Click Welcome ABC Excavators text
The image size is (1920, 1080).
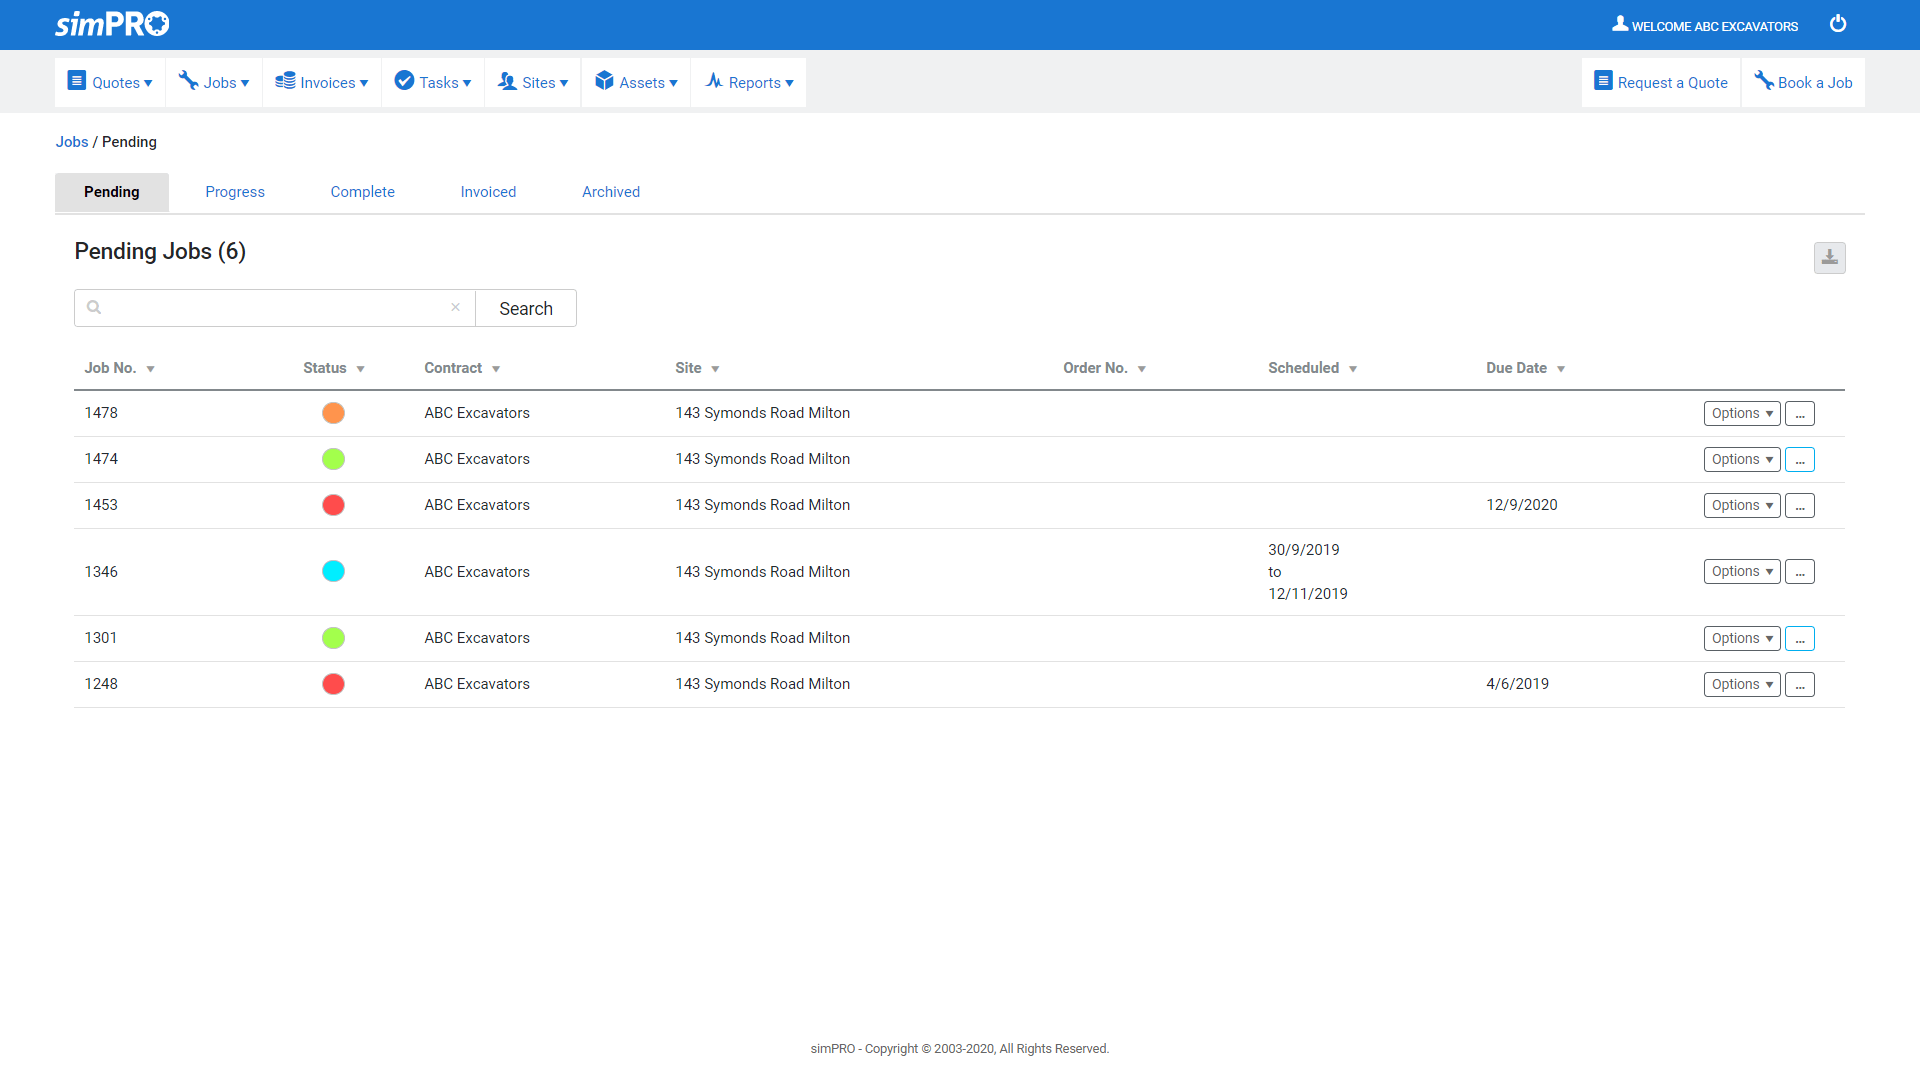click(x=1715, y=27)
